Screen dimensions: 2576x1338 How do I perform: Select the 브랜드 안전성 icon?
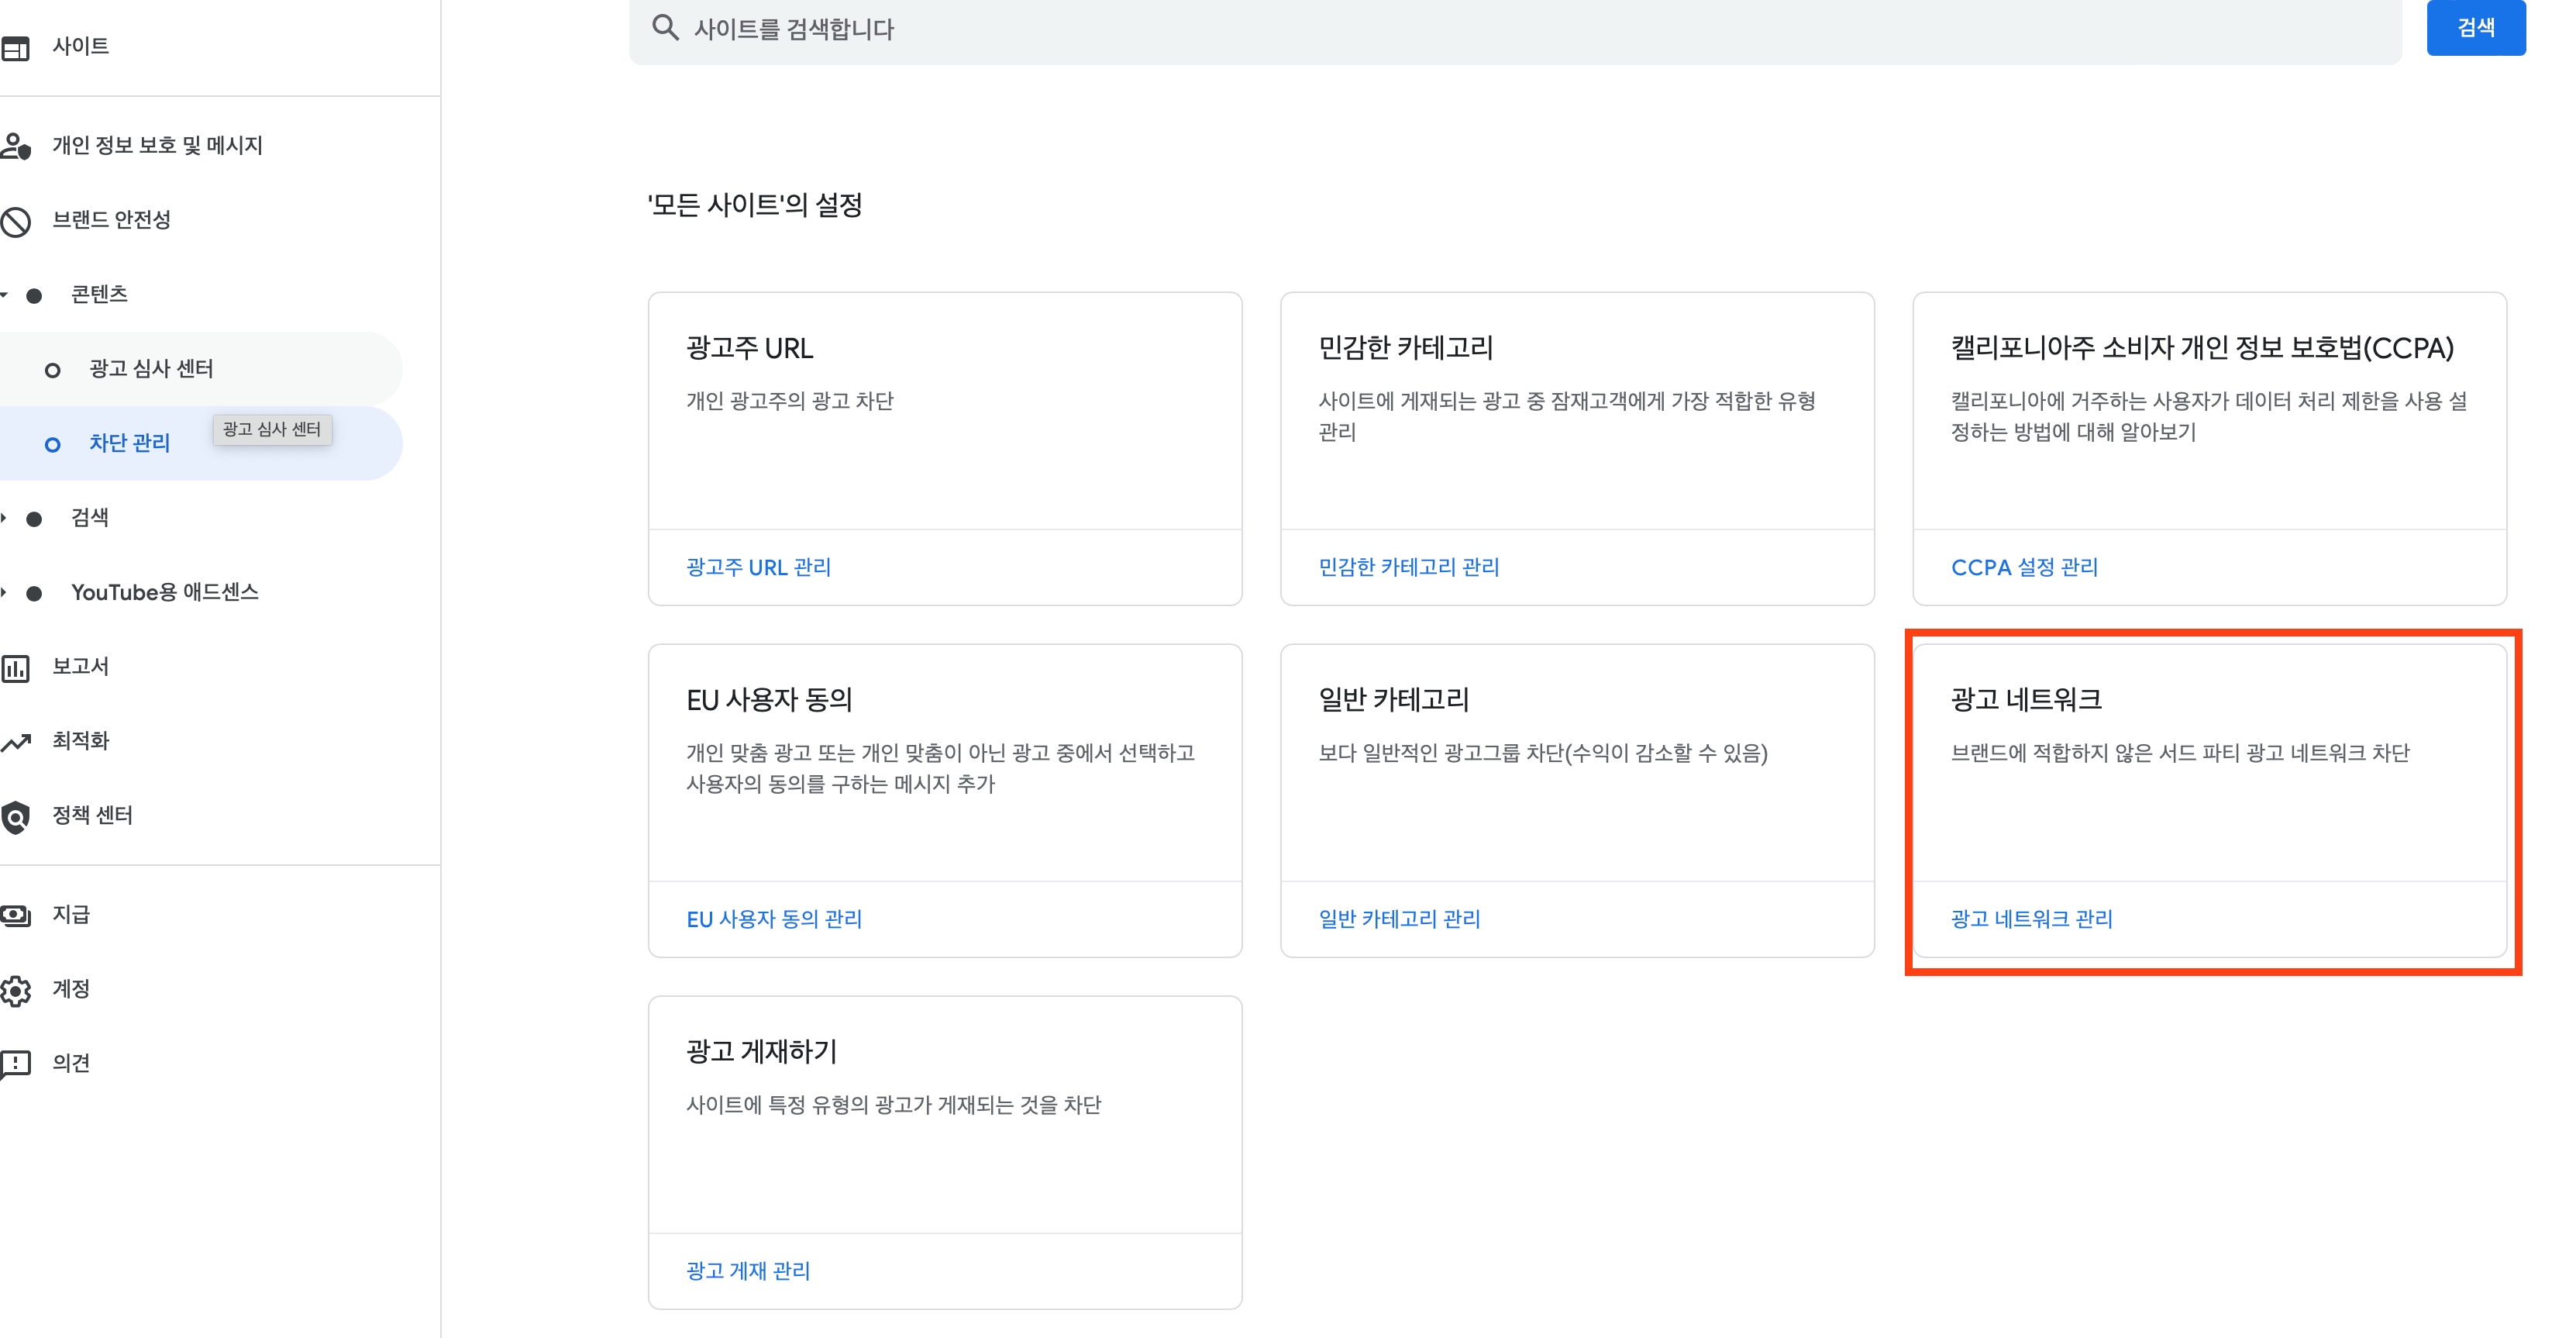point(17,220)
